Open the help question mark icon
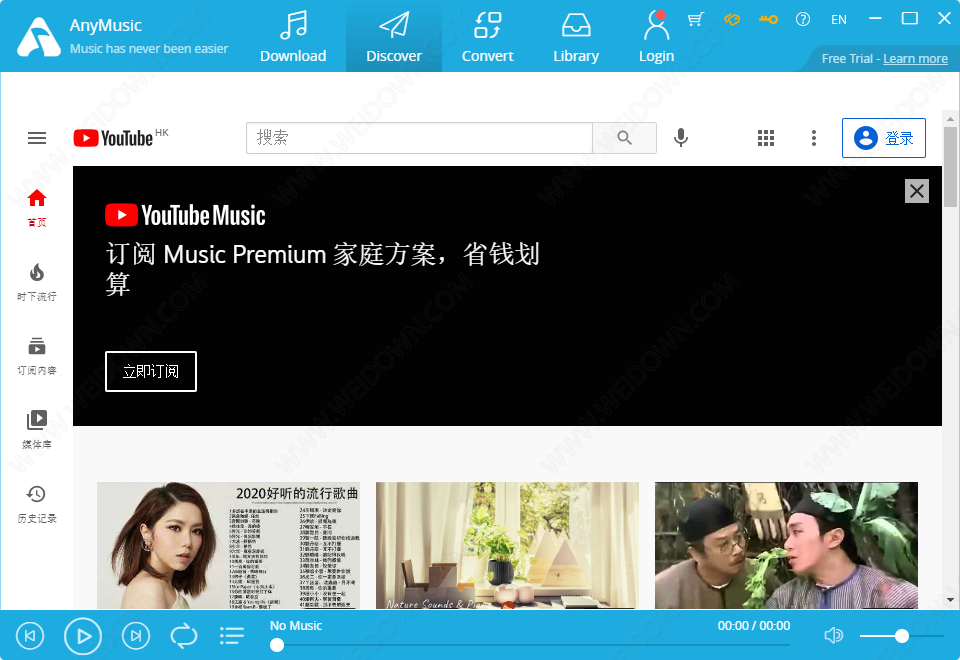 803,20
